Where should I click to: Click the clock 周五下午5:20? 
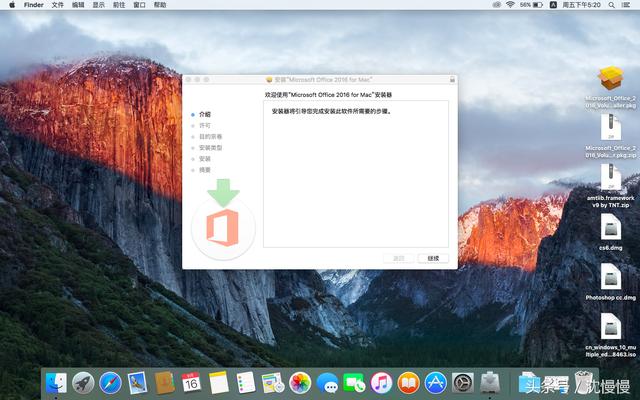point(582,5)
